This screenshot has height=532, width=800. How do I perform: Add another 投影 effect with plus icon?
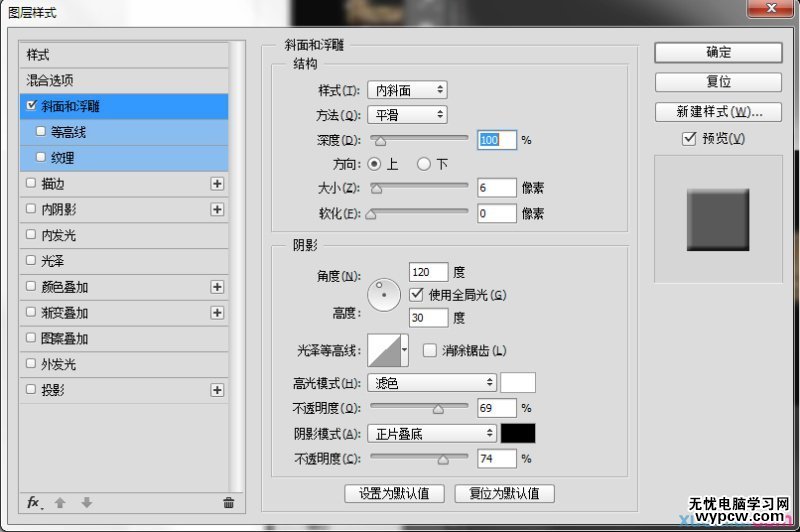click(x=217, y=390)
